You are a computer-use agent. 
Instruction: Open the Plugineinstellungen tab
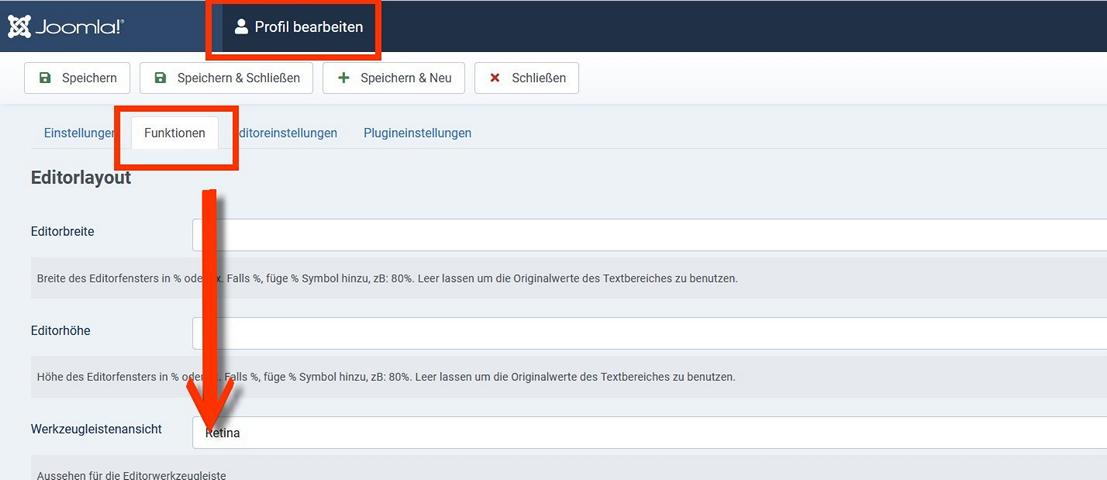coord(417,133)
